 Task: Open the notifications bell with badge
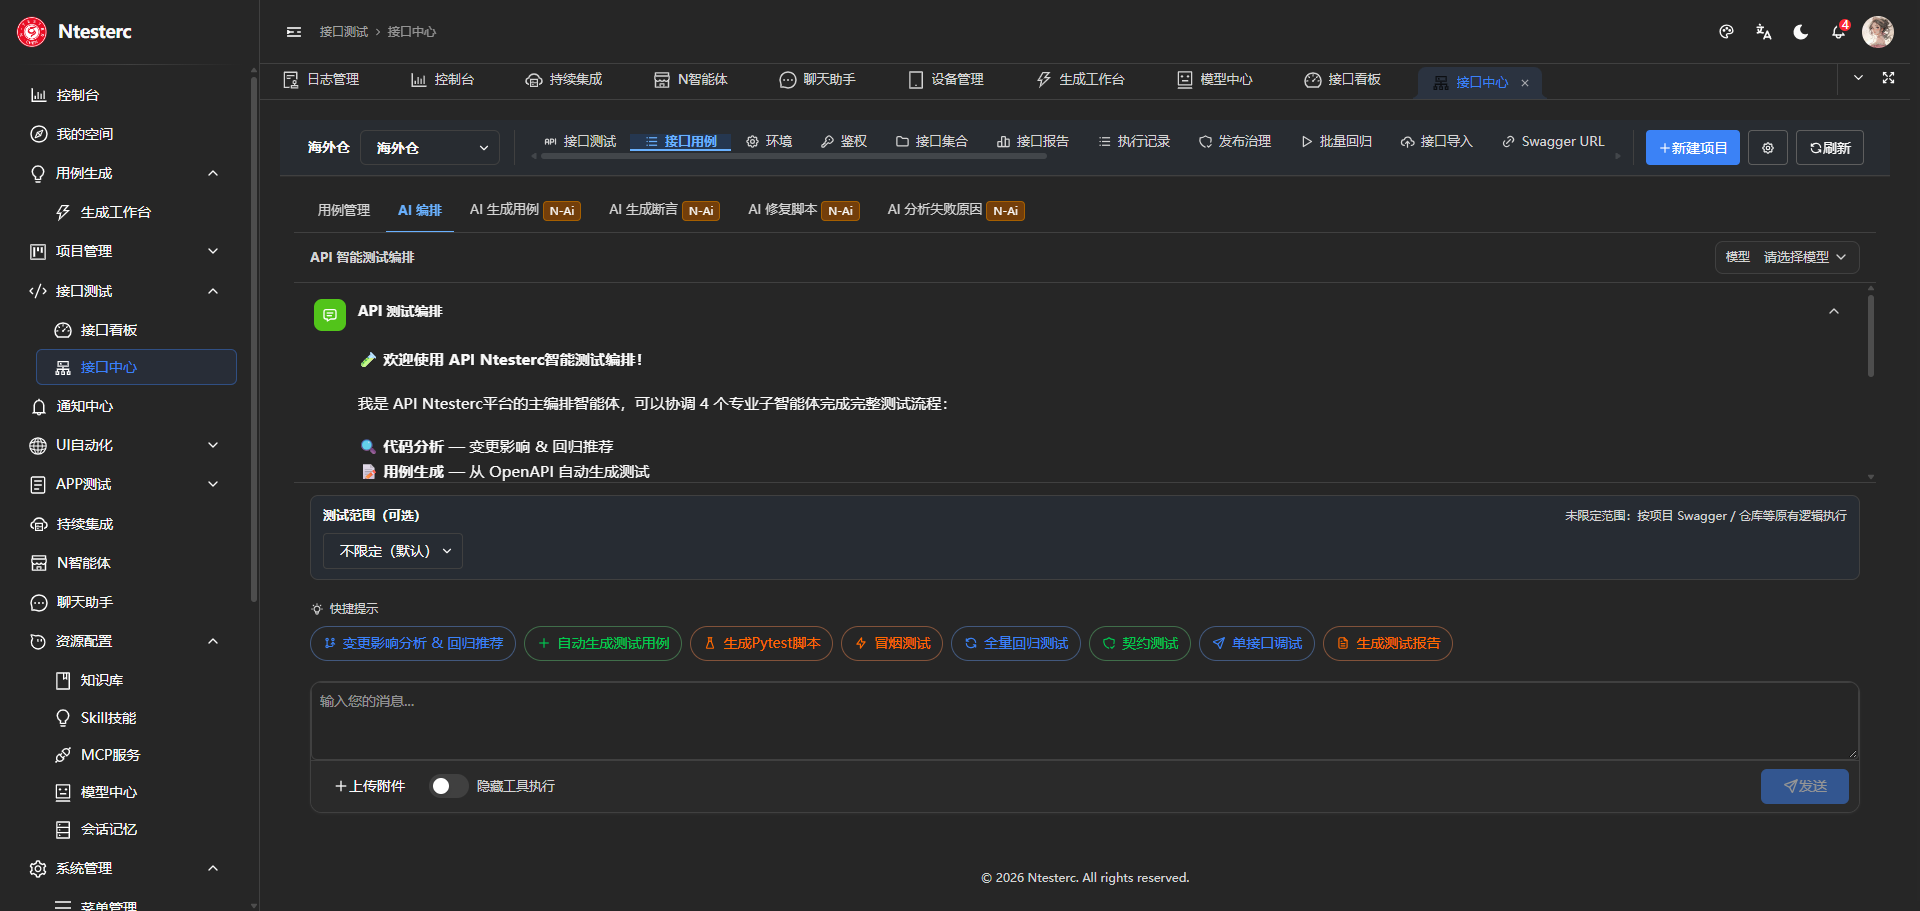1839,31
